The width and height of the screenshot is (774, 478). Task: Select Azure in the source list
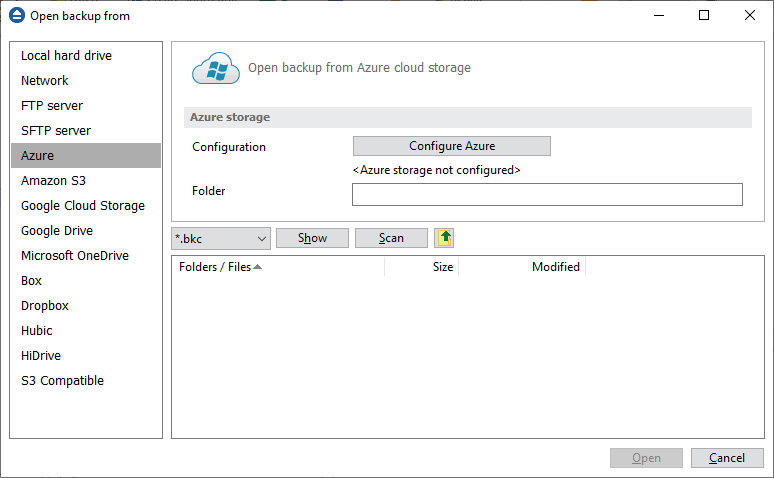(x=86, y=156)
